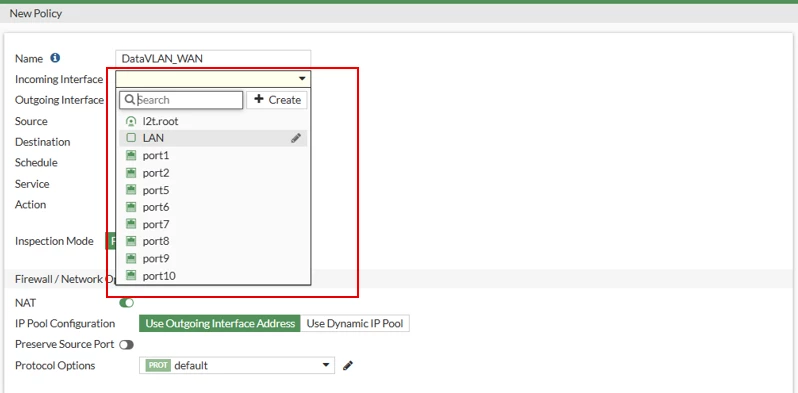The width and height of the screenshot is (798, 393).
Task: Choose port5 from the interface list
Action: coord(213,190)
